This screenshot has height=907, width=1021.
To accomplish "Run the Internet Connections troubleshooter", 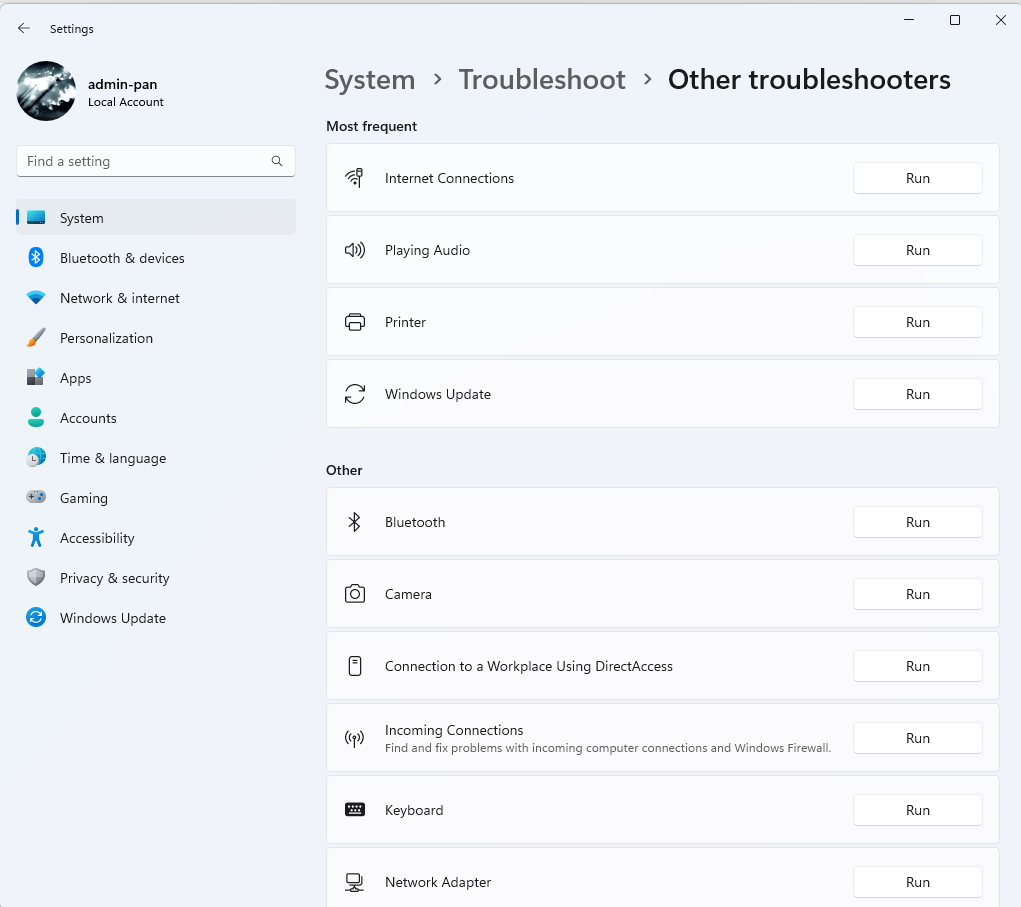I will (917, 178).
